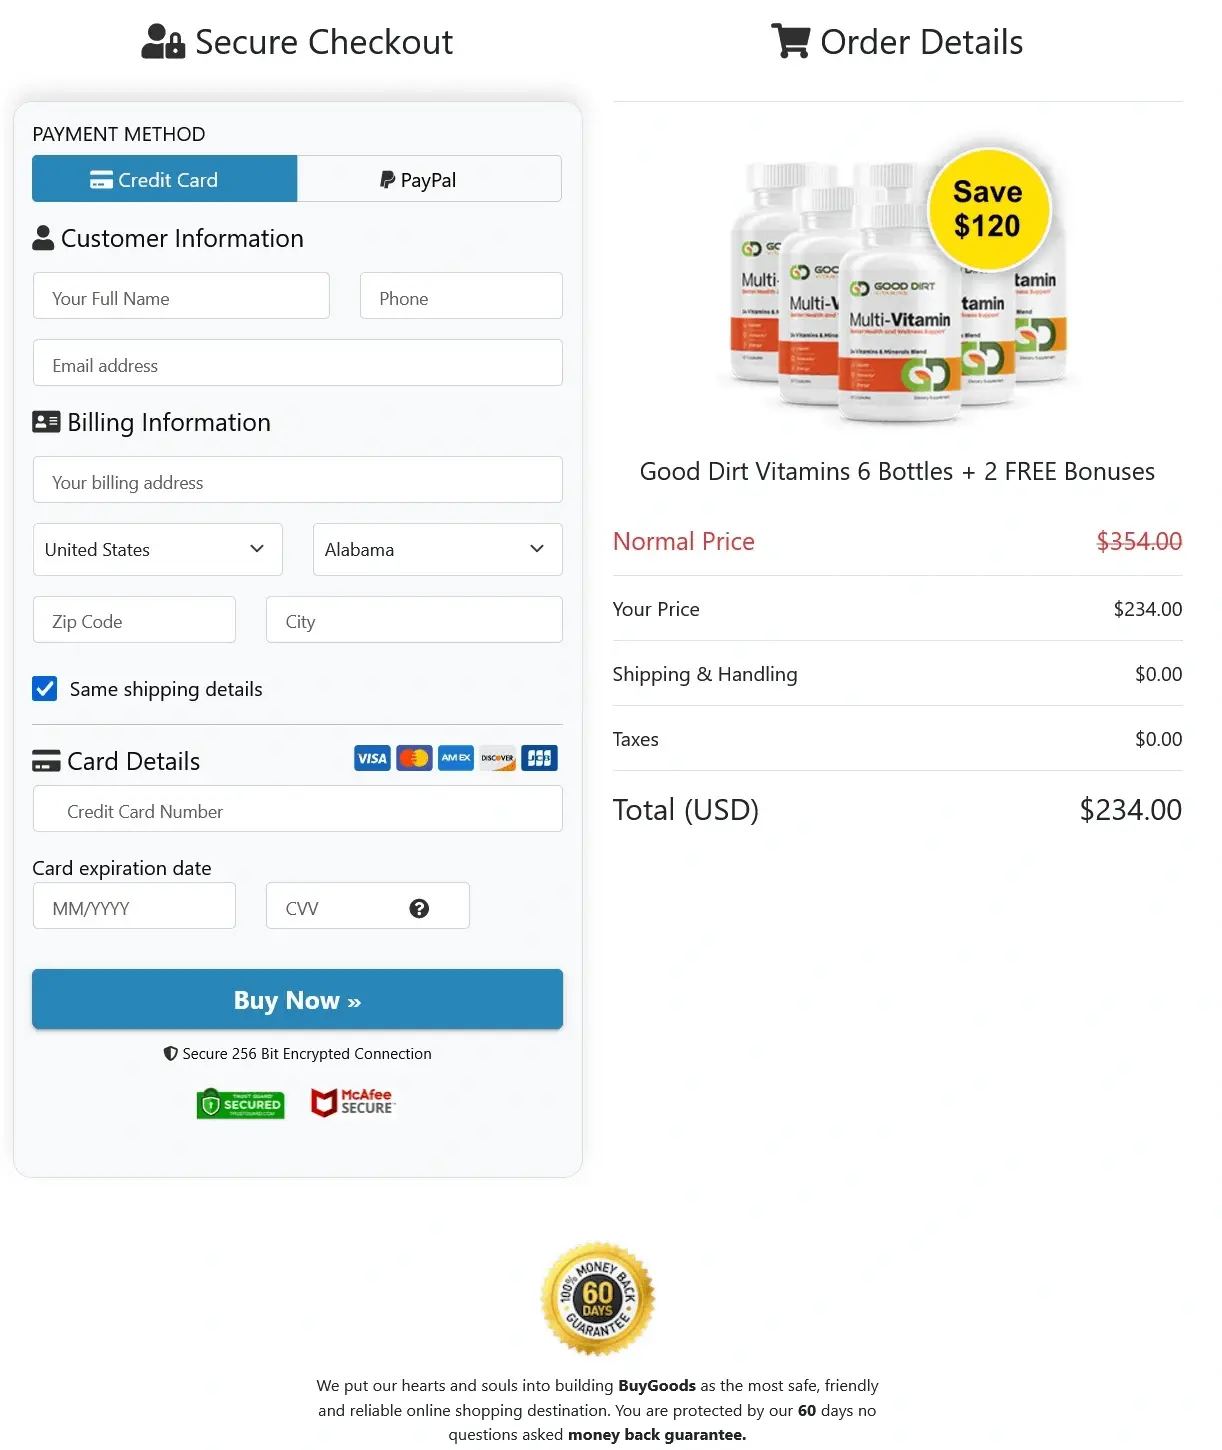Click the Discover card icon
The height and width of the screenshot is (1450, 1222).
click(x=497, y=757)
